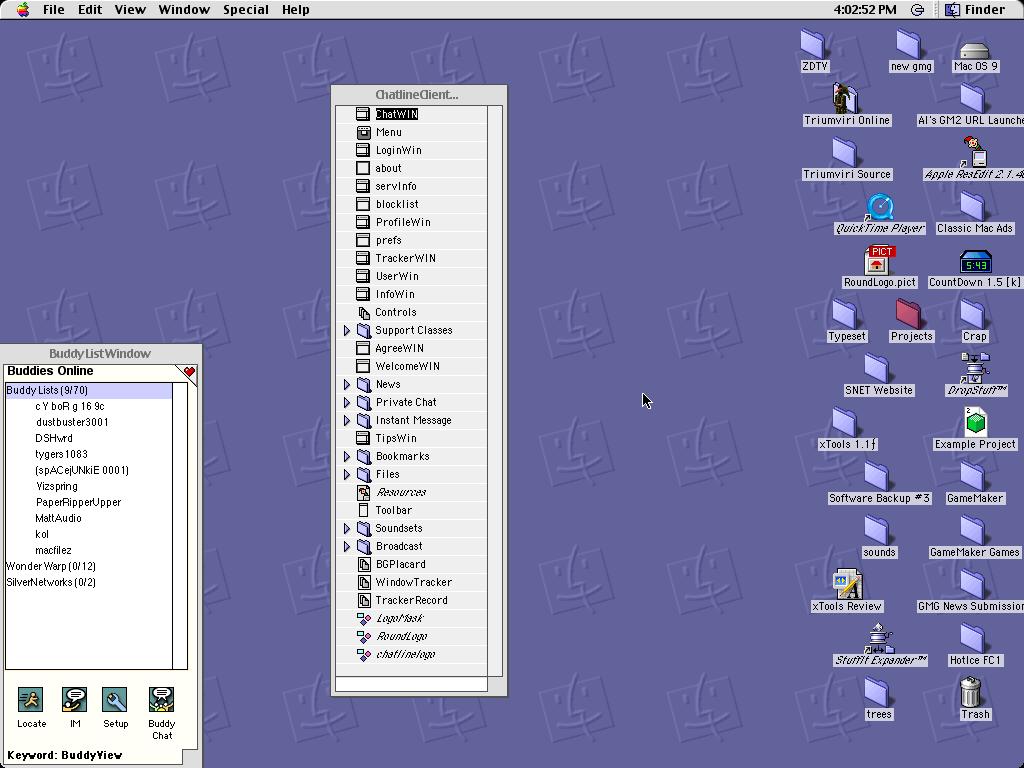Click the xTools Review document icon

(847, 584)
